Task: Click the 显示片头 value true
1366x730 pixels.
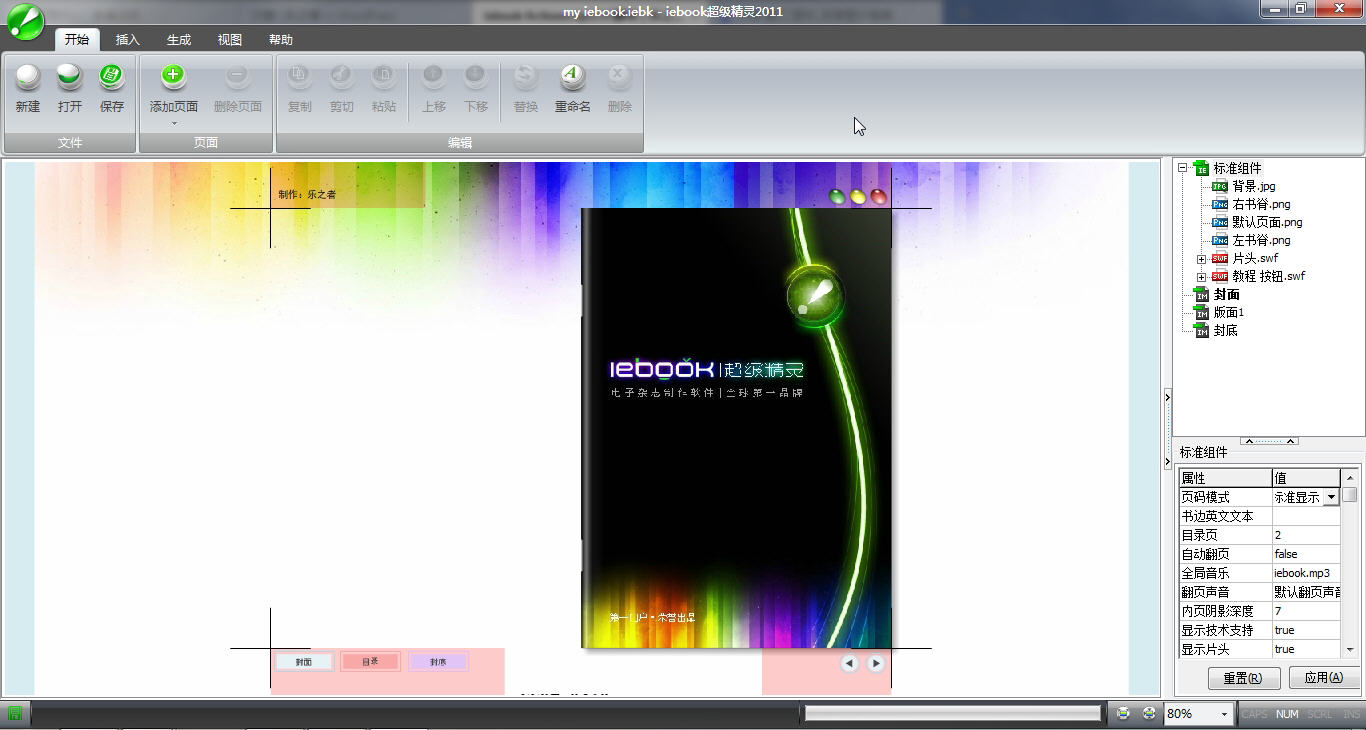Action: click(1305, 649)
